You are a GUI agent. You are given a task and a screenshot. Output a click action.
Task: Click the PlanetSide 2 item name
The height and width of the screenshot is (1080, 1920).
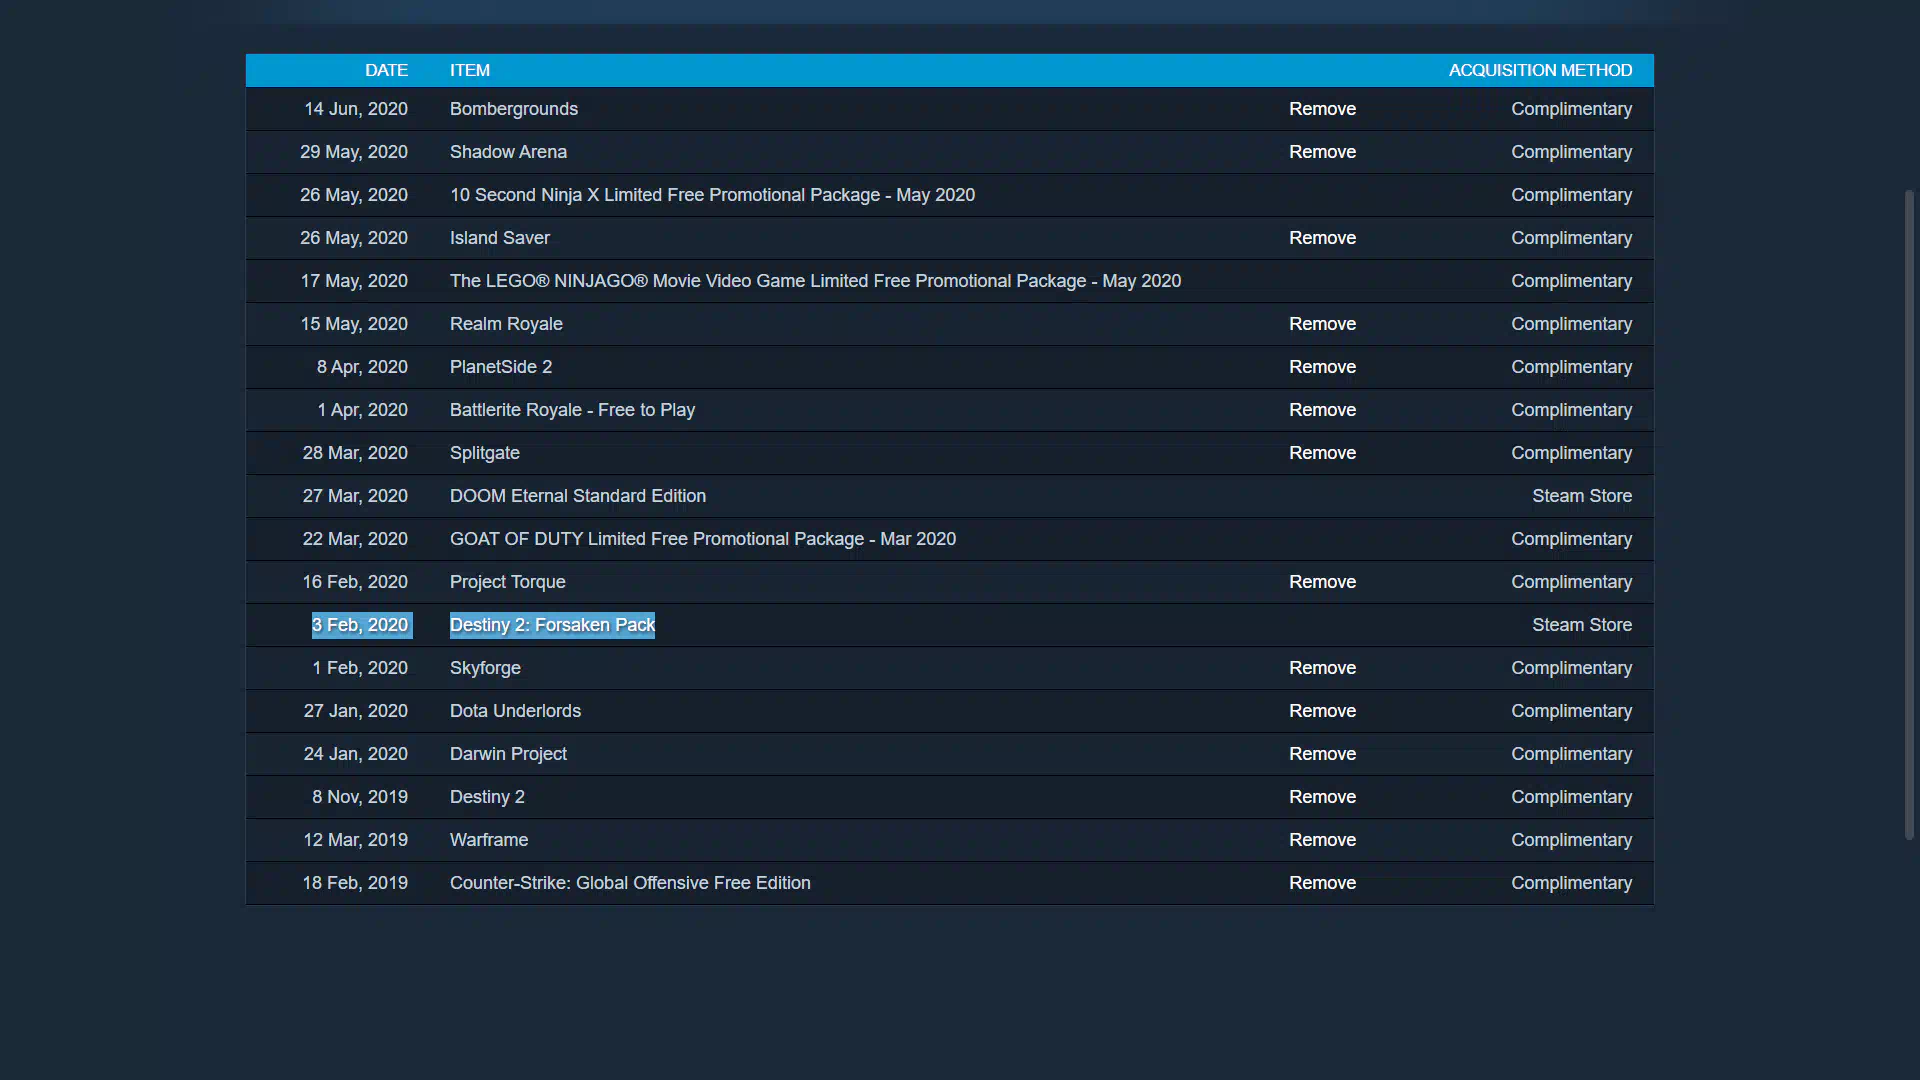tap(501, 367)
